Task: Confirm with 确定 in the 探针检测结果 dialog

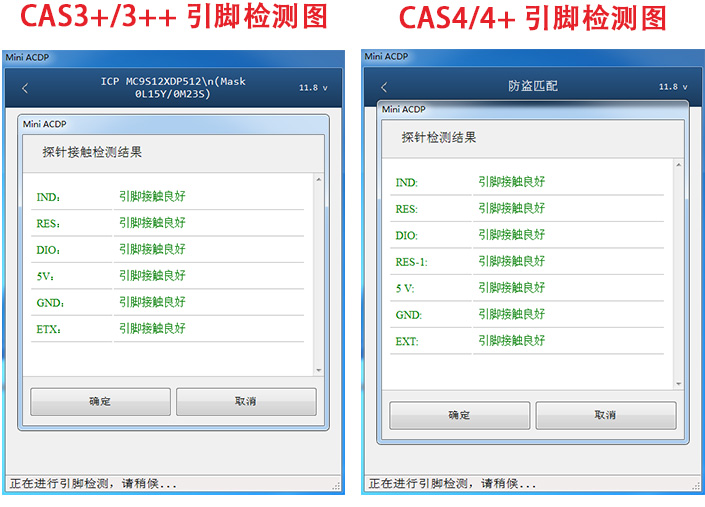Action: click(x=459, y=415)
